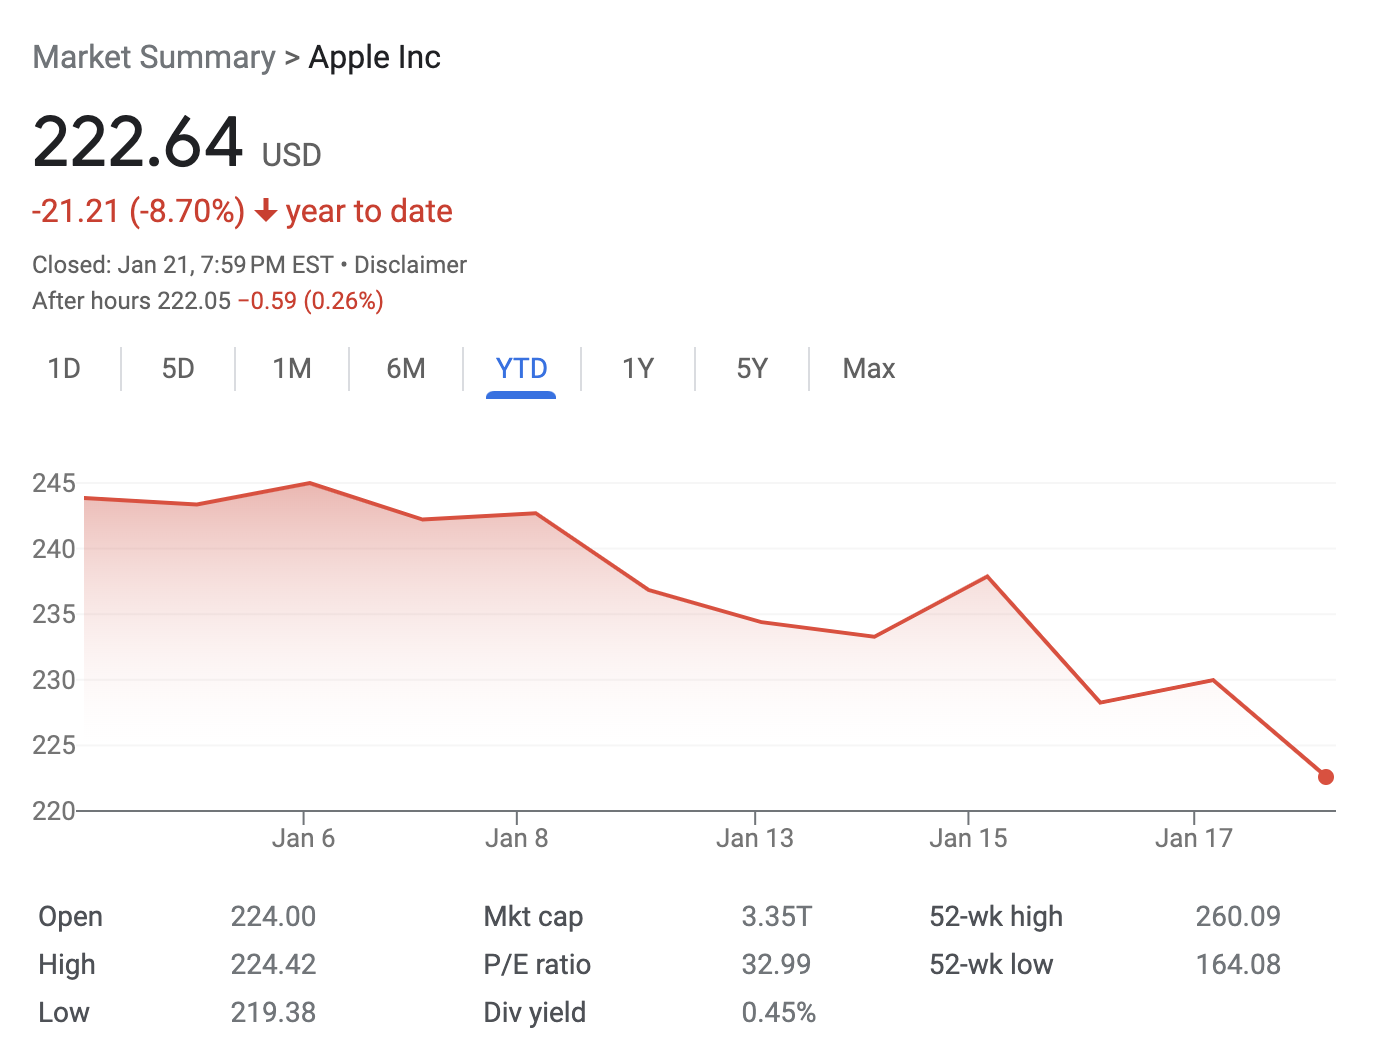This screenshot has height=1056, width=1390.
Task: Switch to the 5D time range tab
Action: (177, 368)
